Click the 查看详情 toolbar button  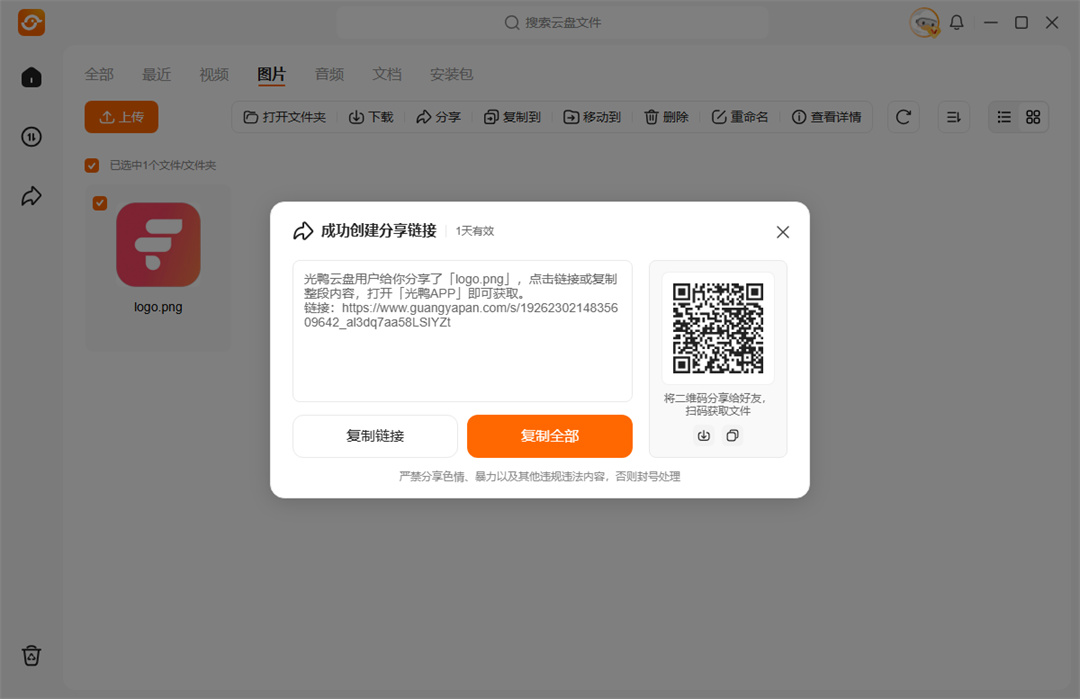click(827, 117)
